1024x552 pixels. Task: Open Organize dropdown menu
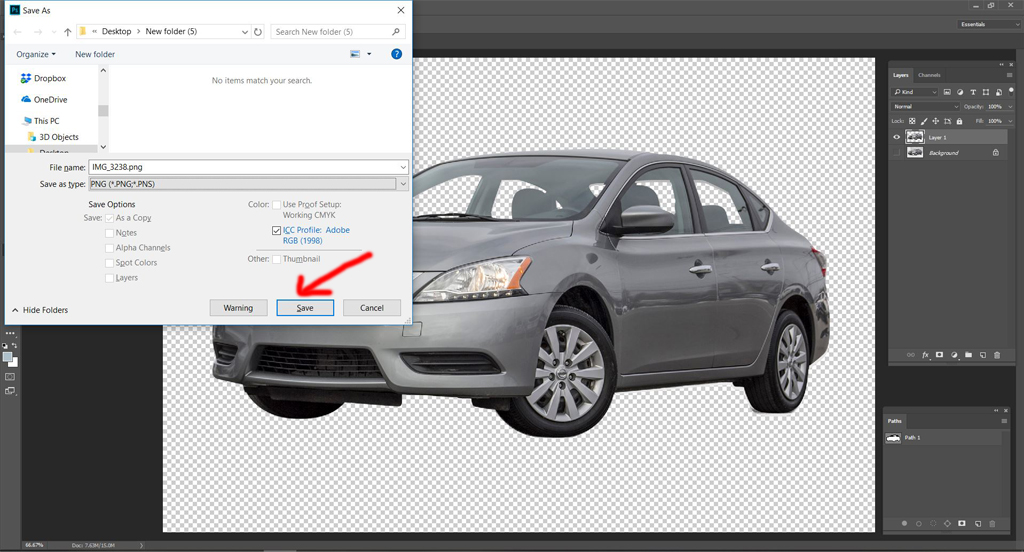pos(36,54)
